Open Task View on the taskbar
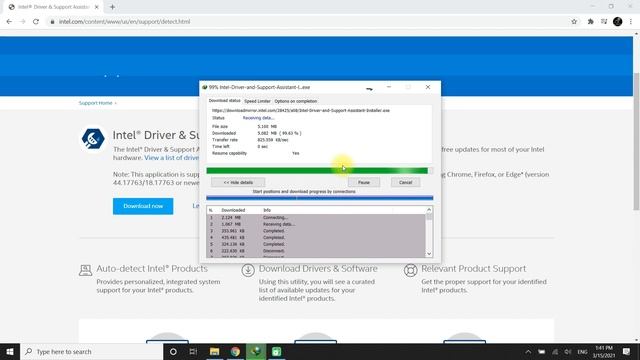The image size is (640, 360). coord(193,351)
